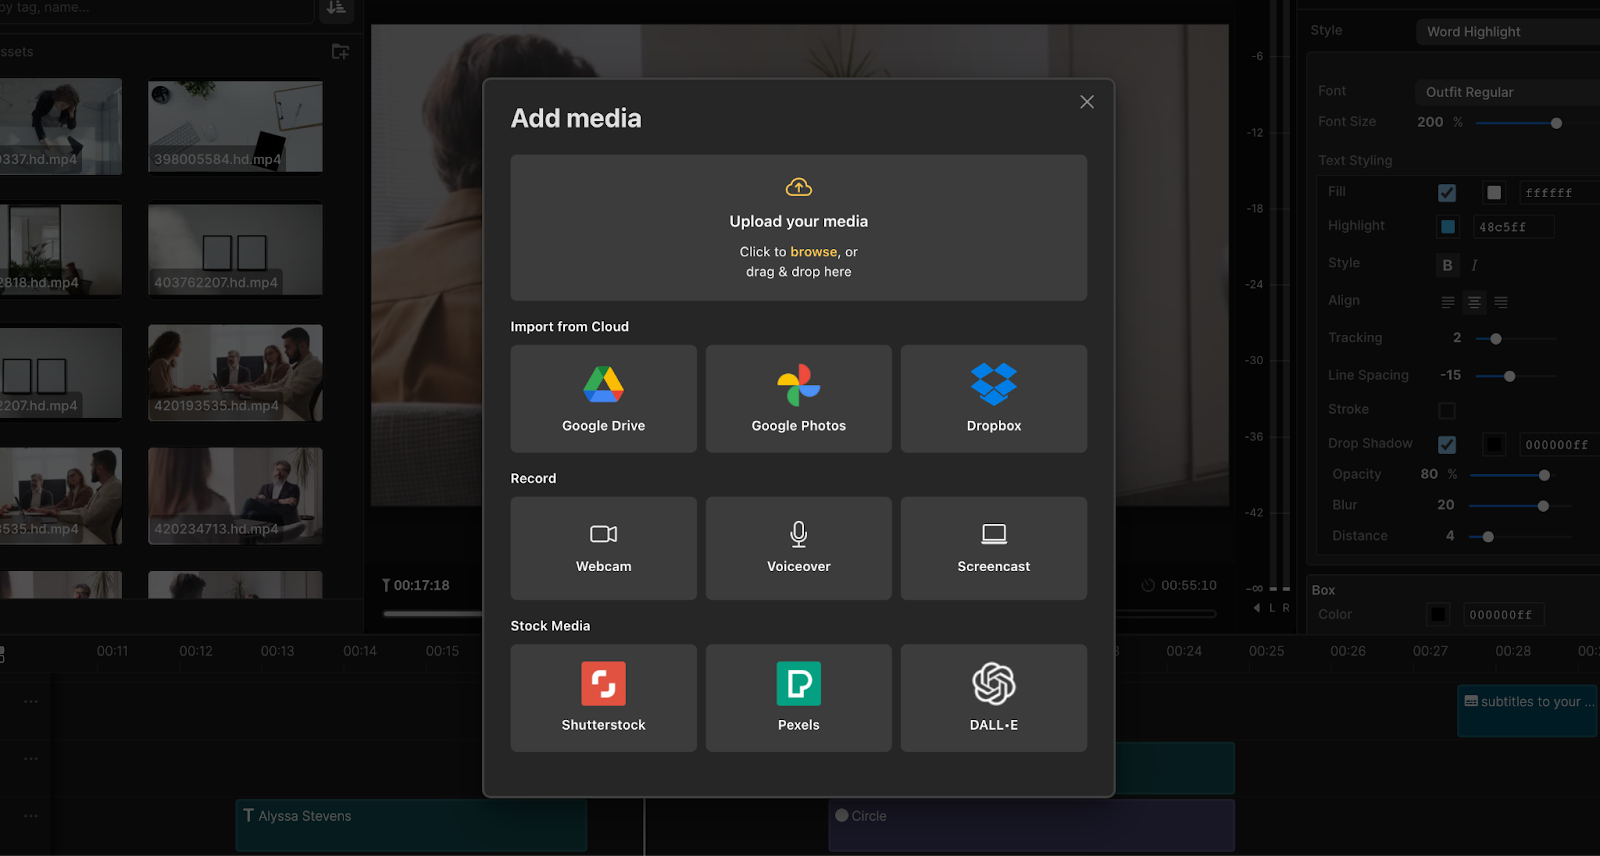This screenshot has height=856, width=1600.
Task: Select the 420234713.hd.mp4 asset thumbnail
Action: pyautogui.click(x=235, y=496)
